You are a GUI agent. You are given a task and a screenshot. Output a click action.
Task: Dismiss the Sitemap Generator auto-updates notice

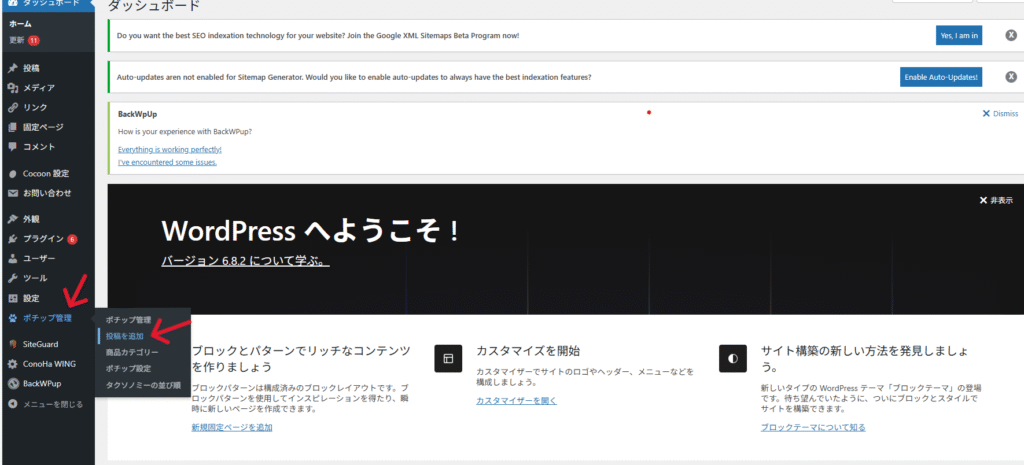coord(1010,77)
